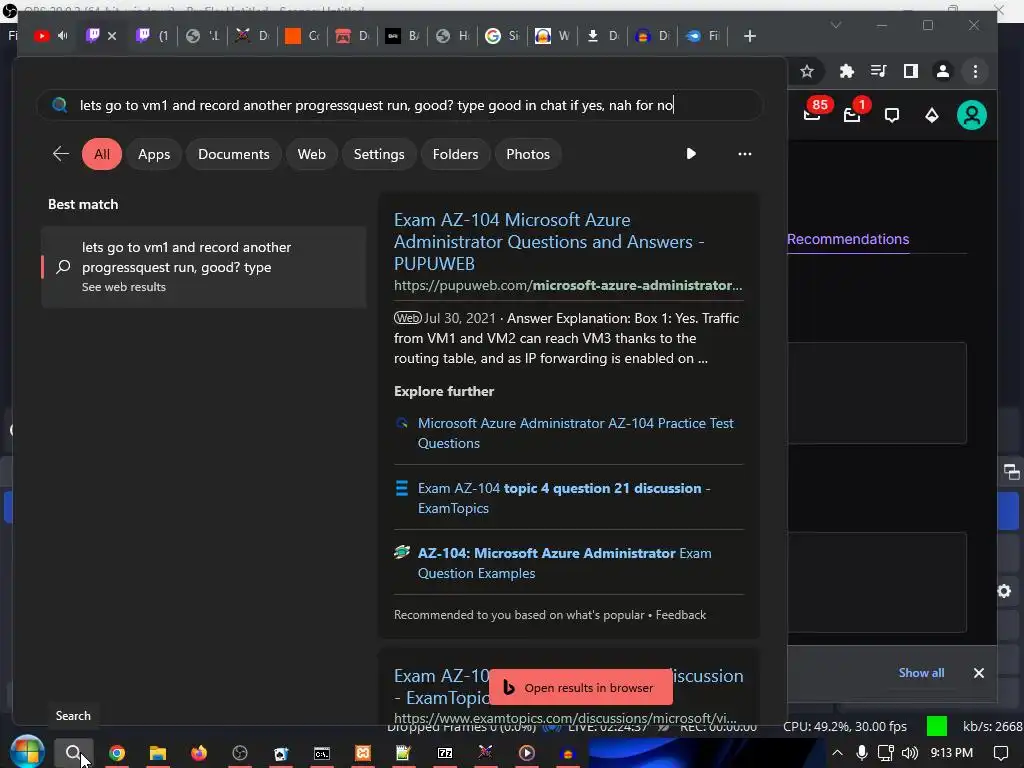Select the All filter chip

click(102, 154)
